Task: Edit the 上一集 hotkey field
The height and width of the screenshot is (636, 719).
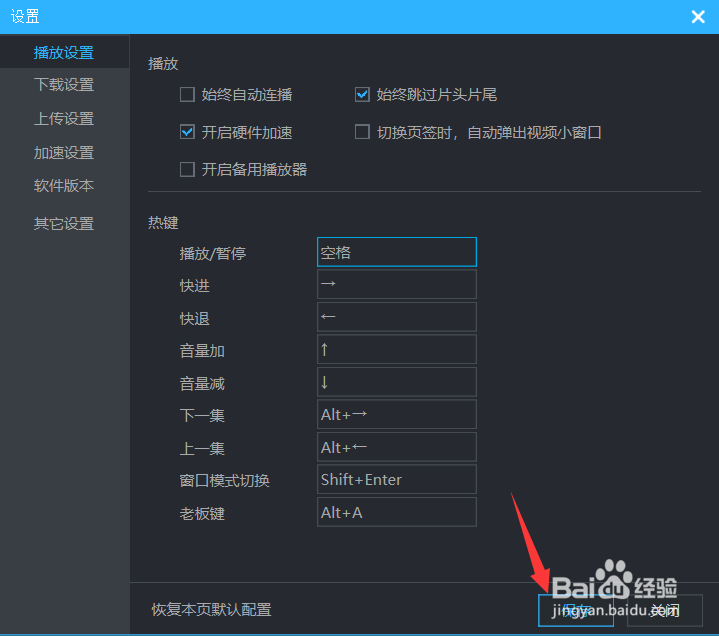Action: coord(397,447)
